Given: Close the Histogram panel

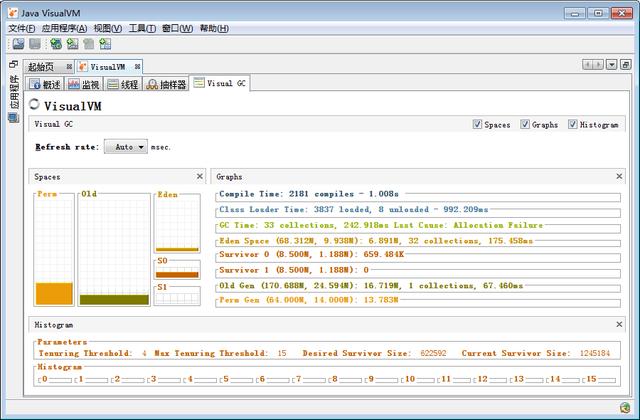Looking at the screenshot, I should click(619, 324).
